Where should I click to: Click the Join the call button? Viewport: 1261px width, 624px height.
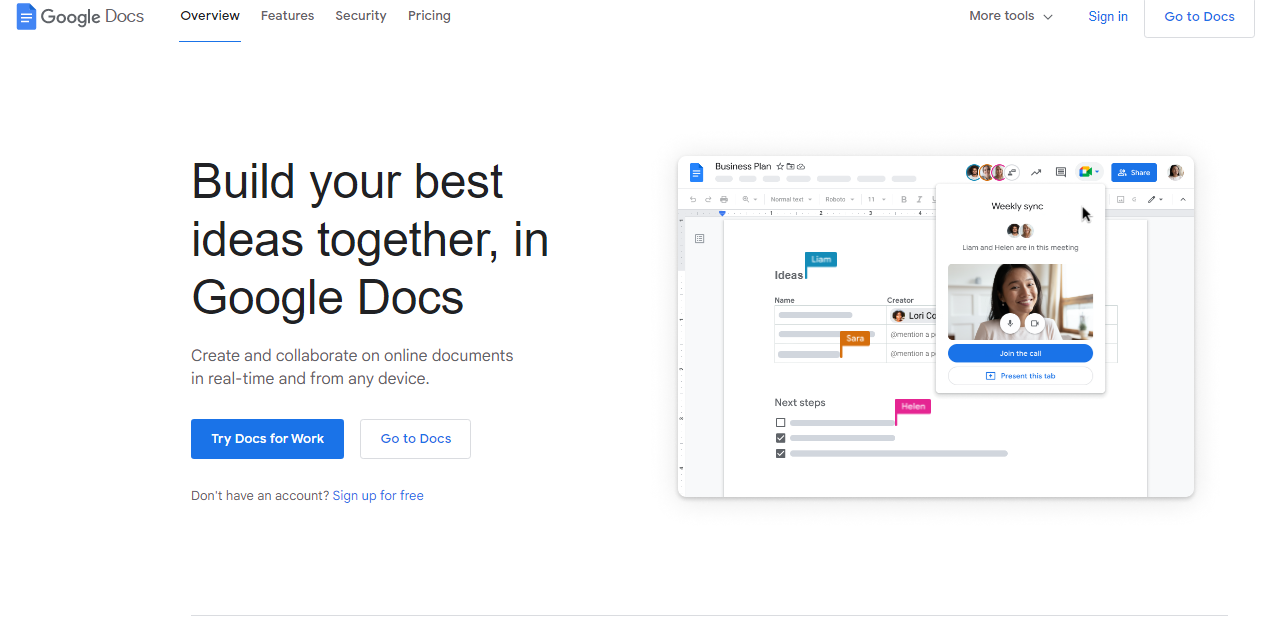tap(1020, 353)
